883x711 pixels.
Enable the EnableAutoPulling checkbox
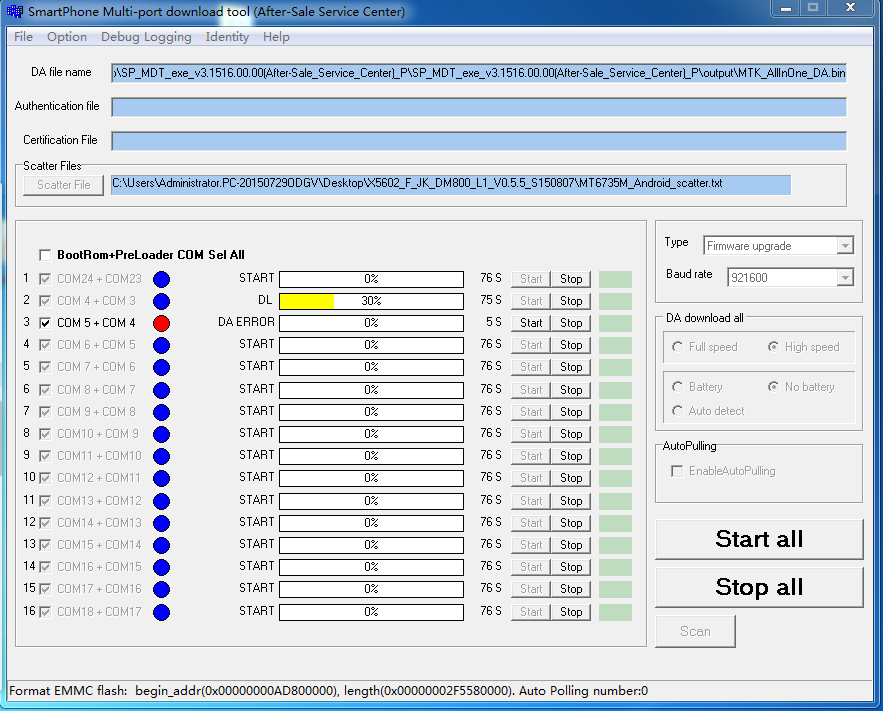pyautogui.click(x=678, y=471)
